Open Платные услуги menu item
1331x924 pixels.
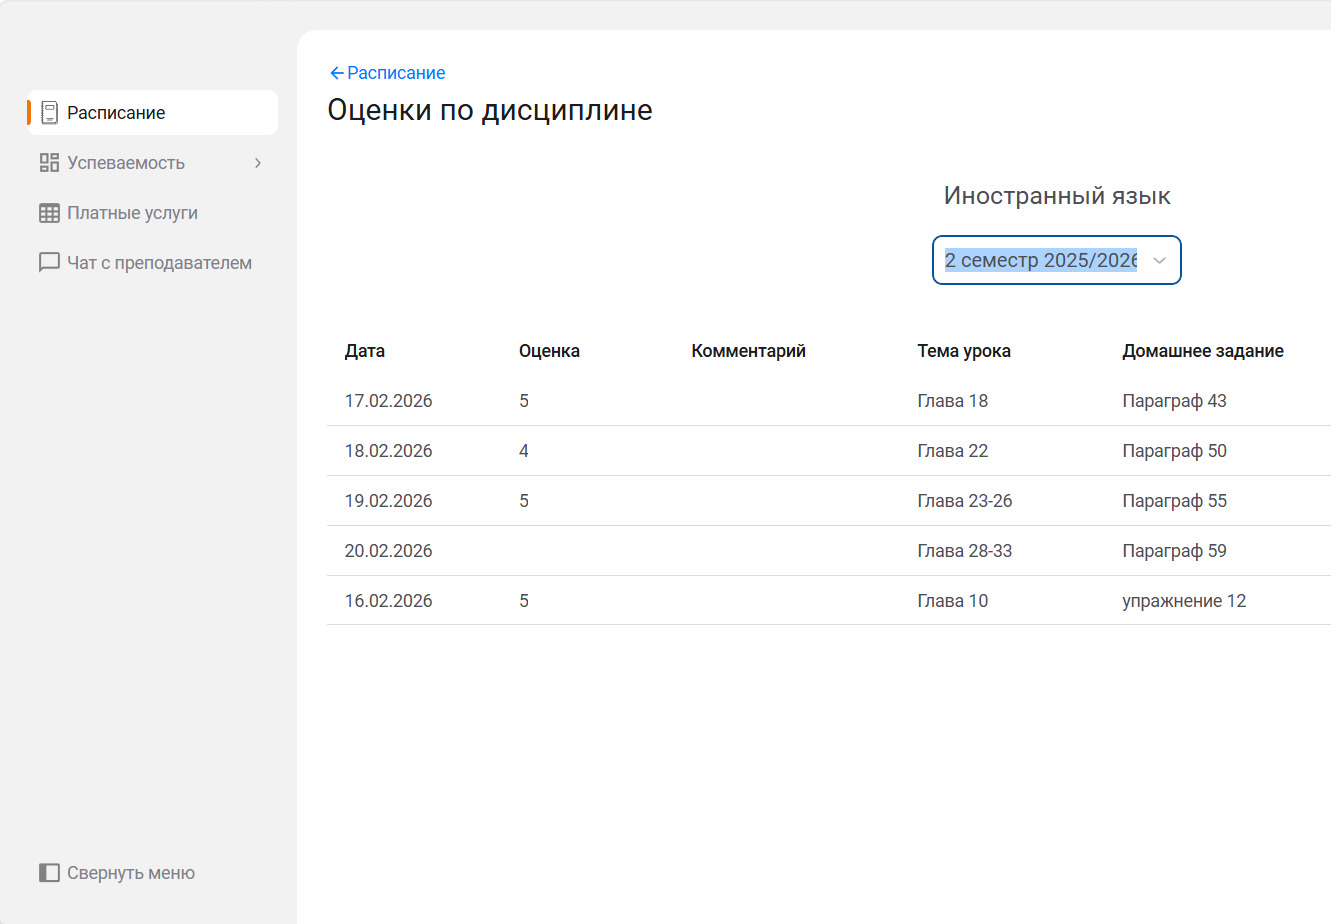(152, 213)
